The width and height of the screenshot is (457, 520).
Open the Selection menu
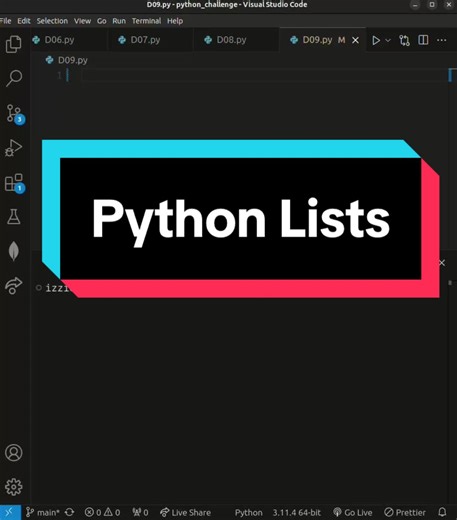click(x=52, y=21)
